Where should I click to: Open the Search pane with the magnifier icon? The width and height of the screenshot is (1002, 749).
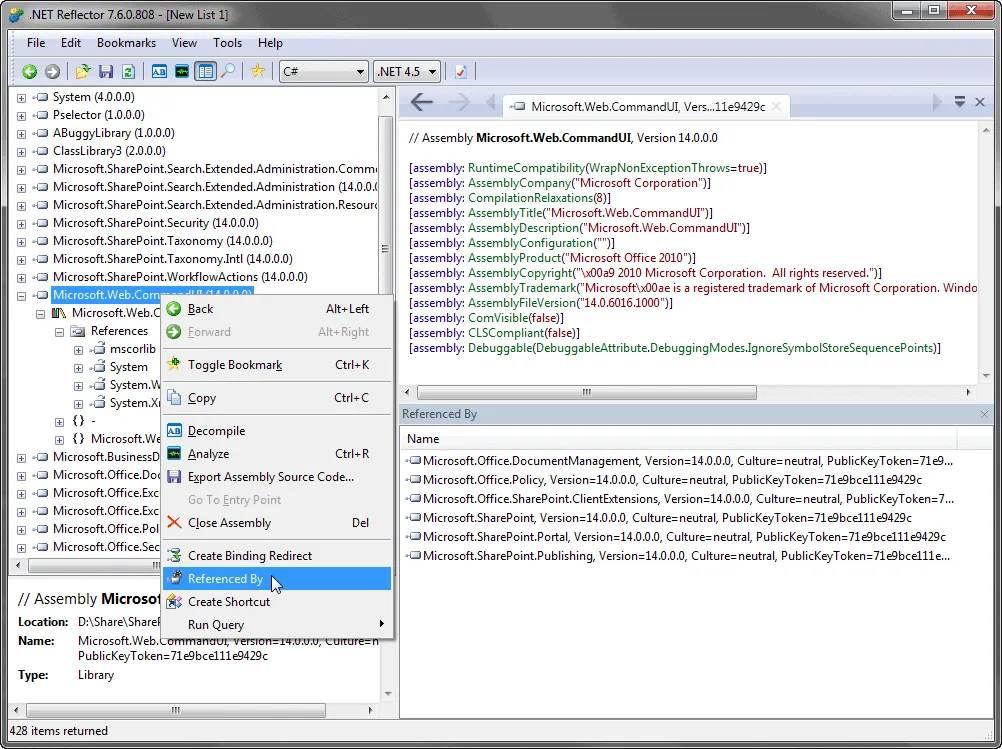coord(227,71)
